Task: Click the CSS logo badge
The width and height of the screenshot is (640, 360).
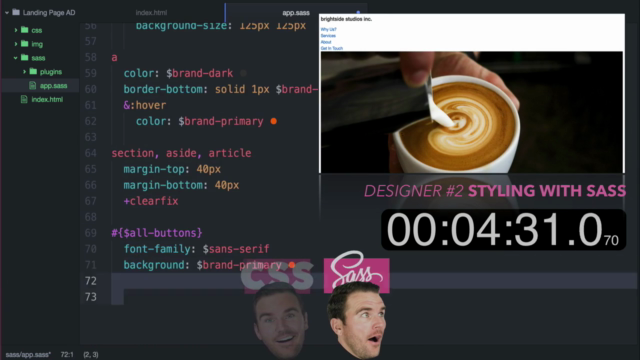Action: tap(277, 276)
